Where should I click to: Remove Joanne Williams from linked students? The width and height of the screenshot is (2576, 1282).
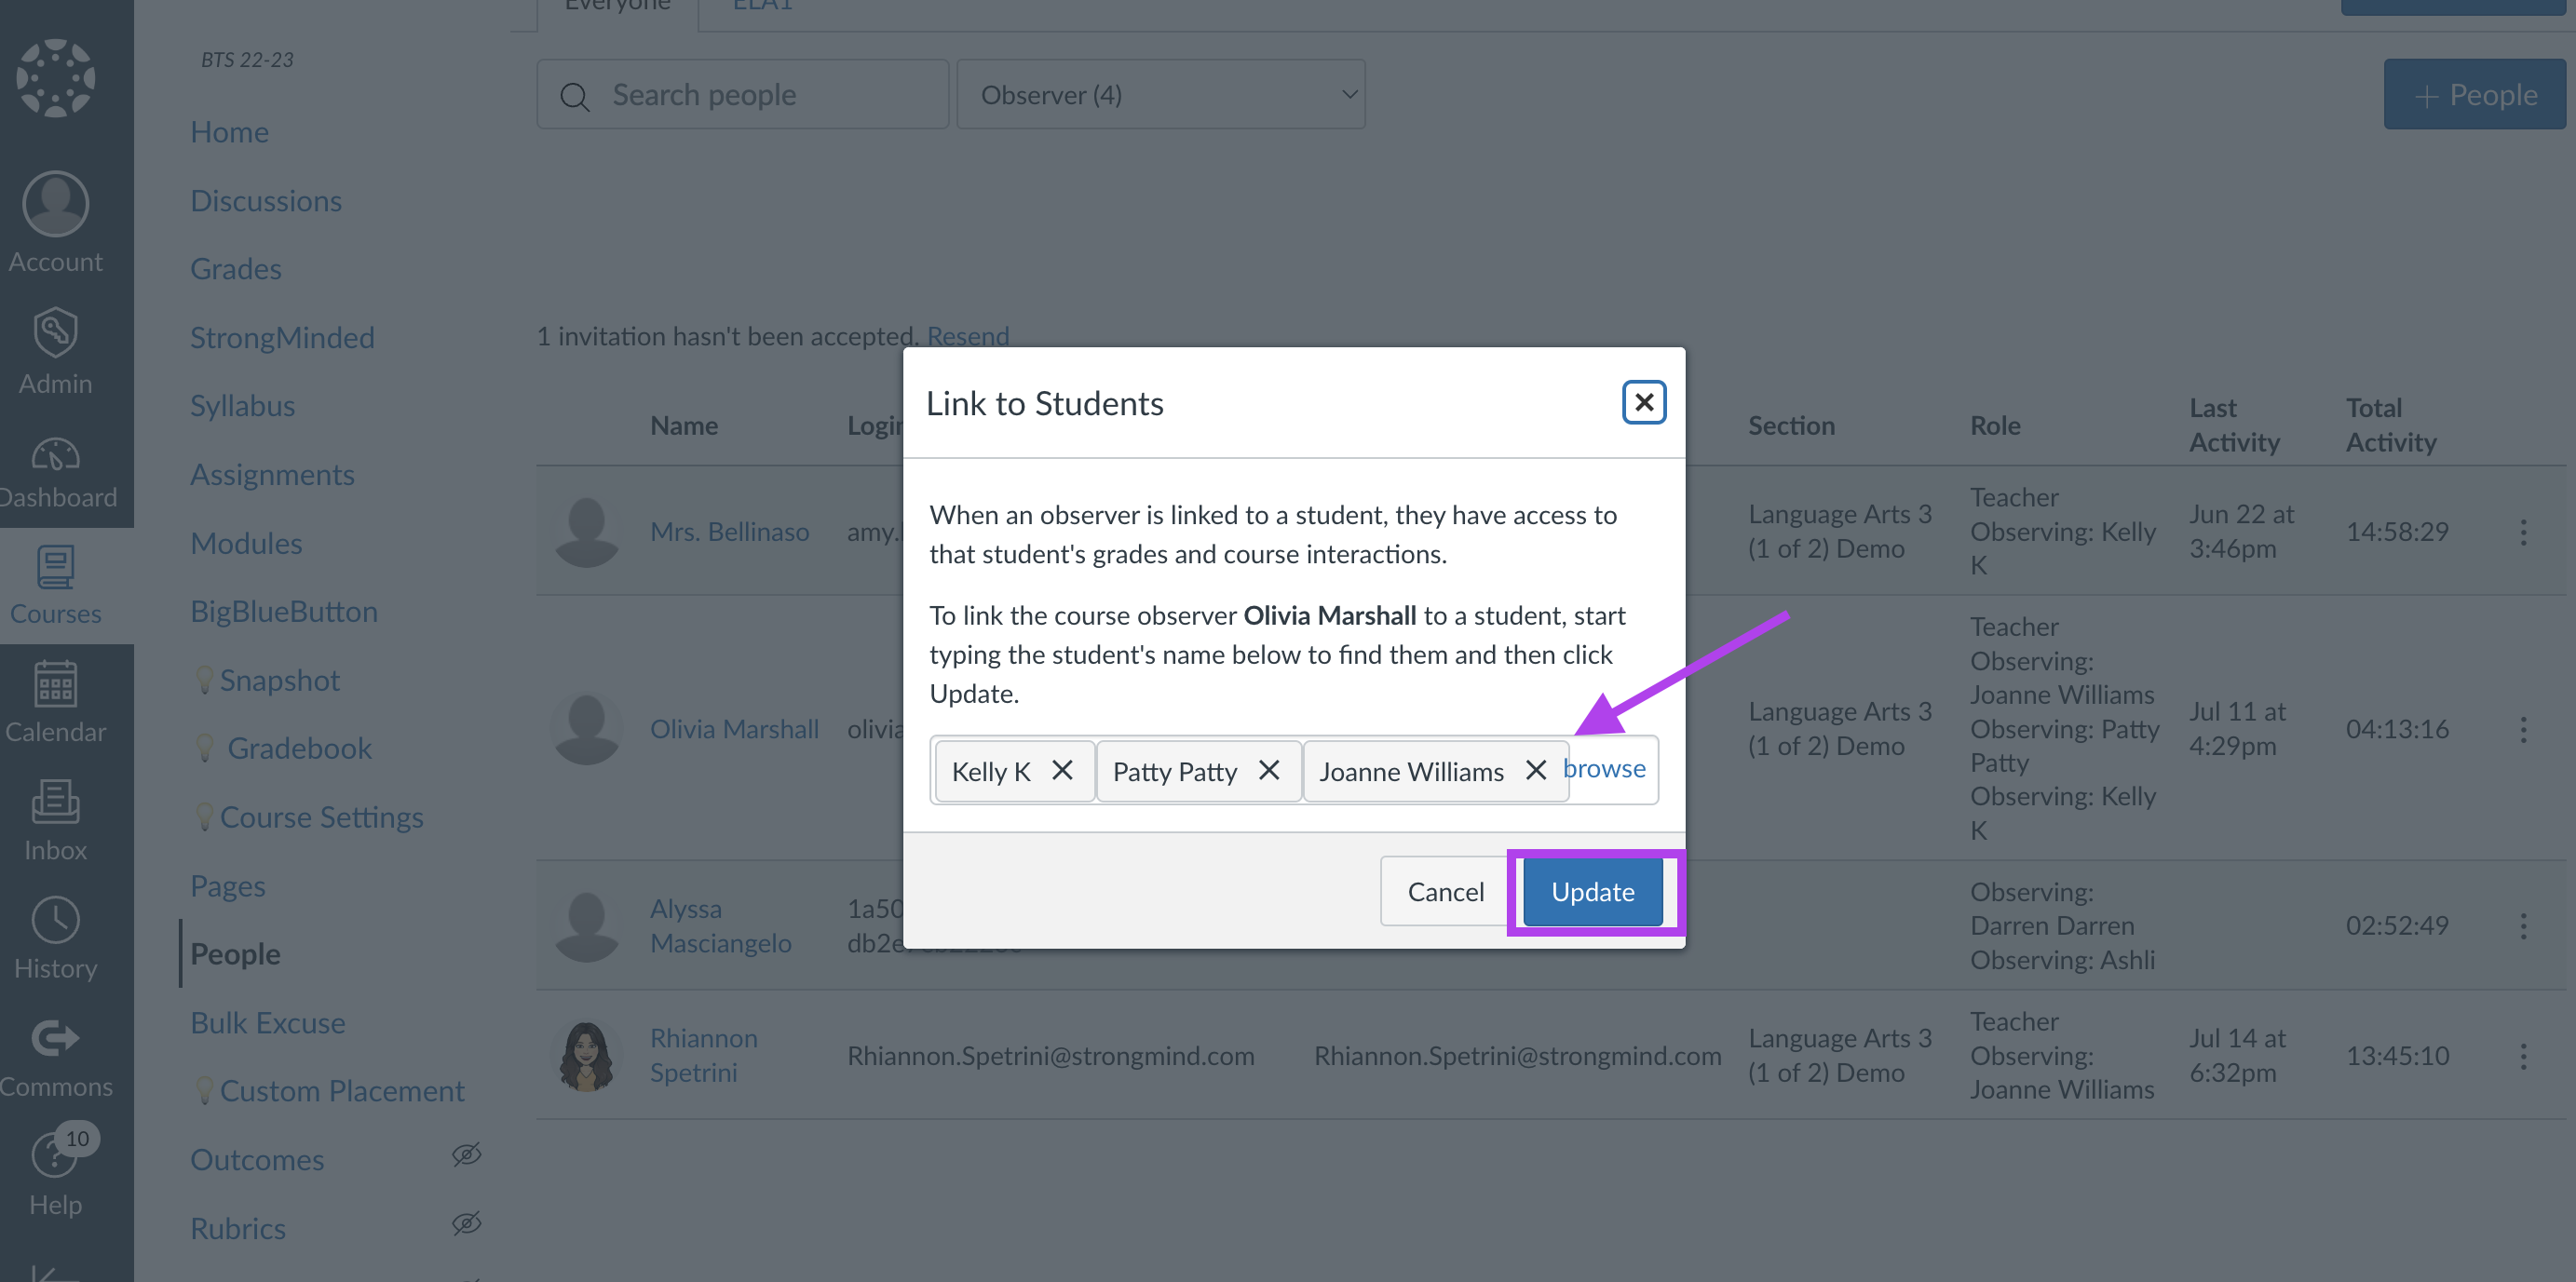(1536, 770)
